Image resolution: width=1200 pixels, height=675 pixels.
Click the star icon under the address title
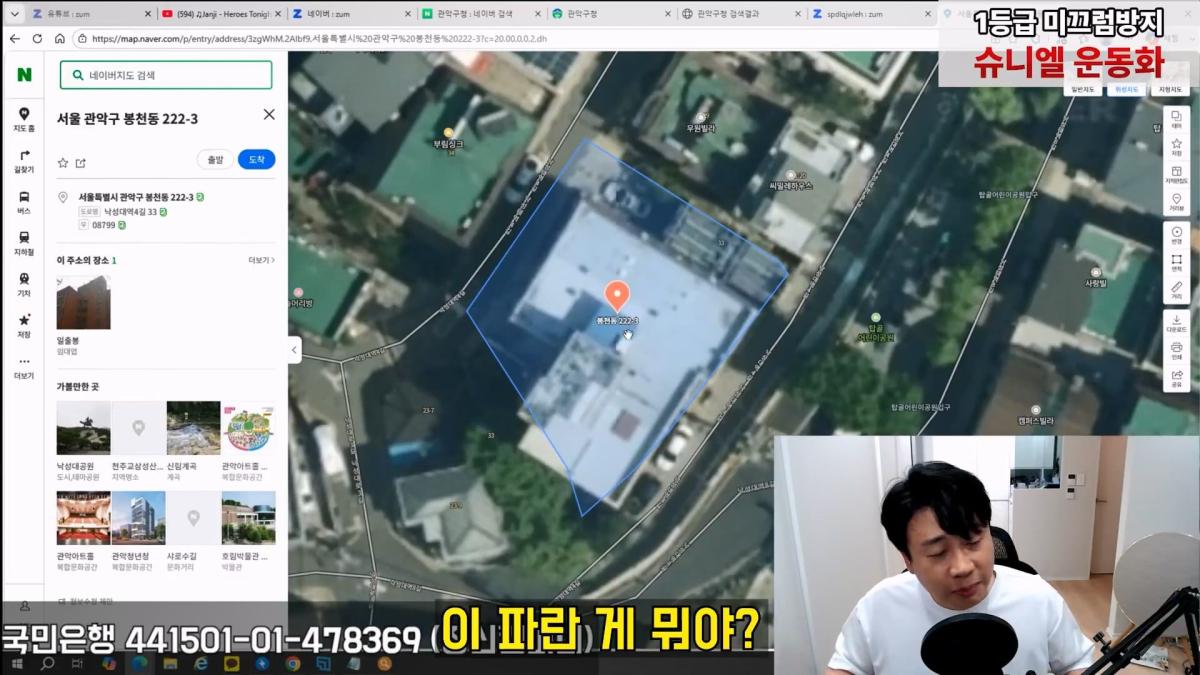(62, 163)
